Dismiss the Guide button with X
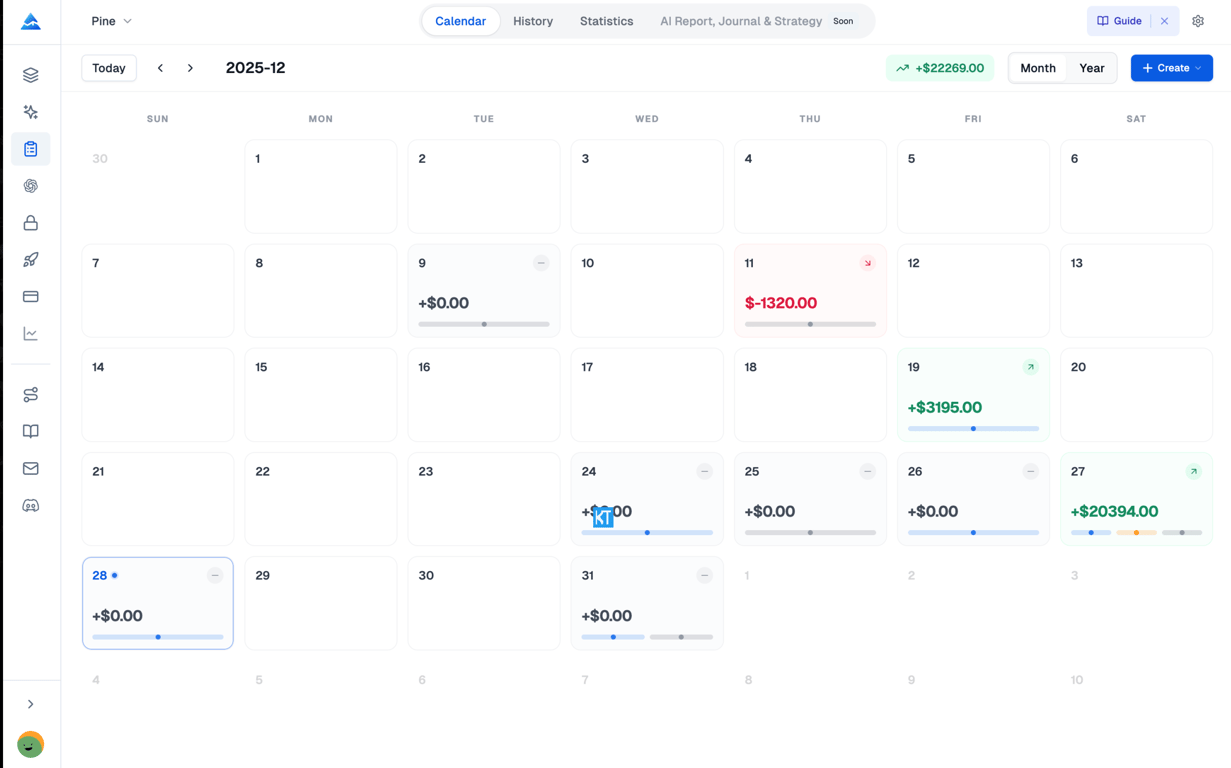Image resolution: width=1231 pixels, height=768 pixels. (x=1164, y=21)
